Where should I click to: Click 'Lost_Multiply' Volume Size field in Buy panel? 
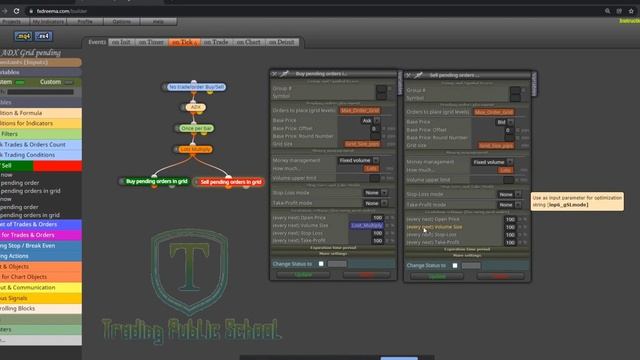click(367, 225)
